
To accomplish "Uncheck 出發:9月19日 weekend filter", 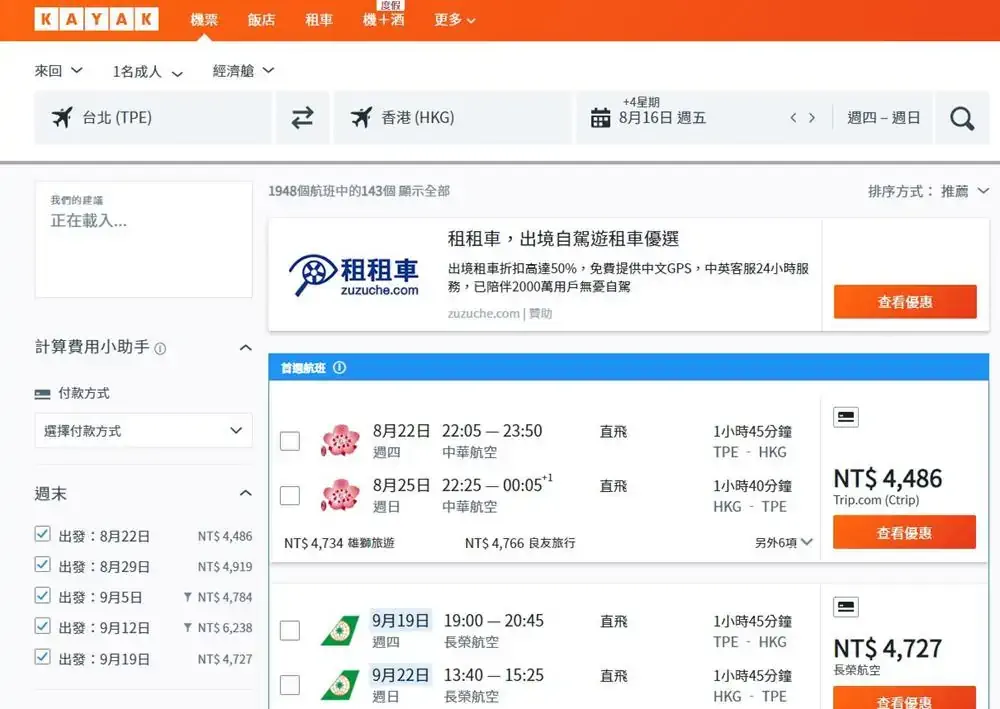I will (x=42, y=657).
